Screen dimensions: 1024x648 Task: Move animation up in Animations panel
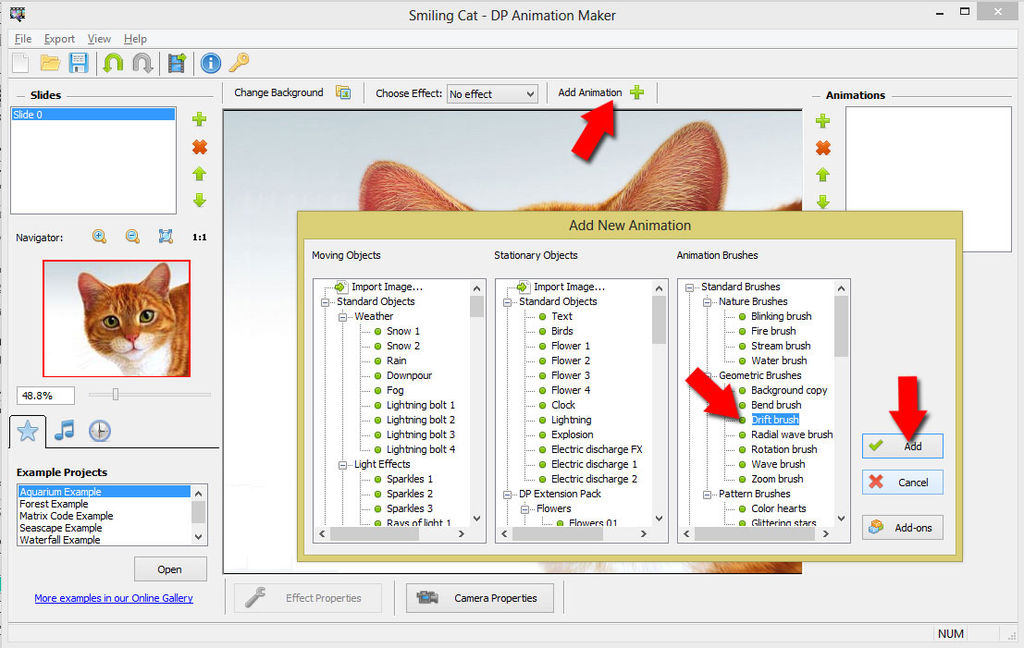[x=823, y=175]
